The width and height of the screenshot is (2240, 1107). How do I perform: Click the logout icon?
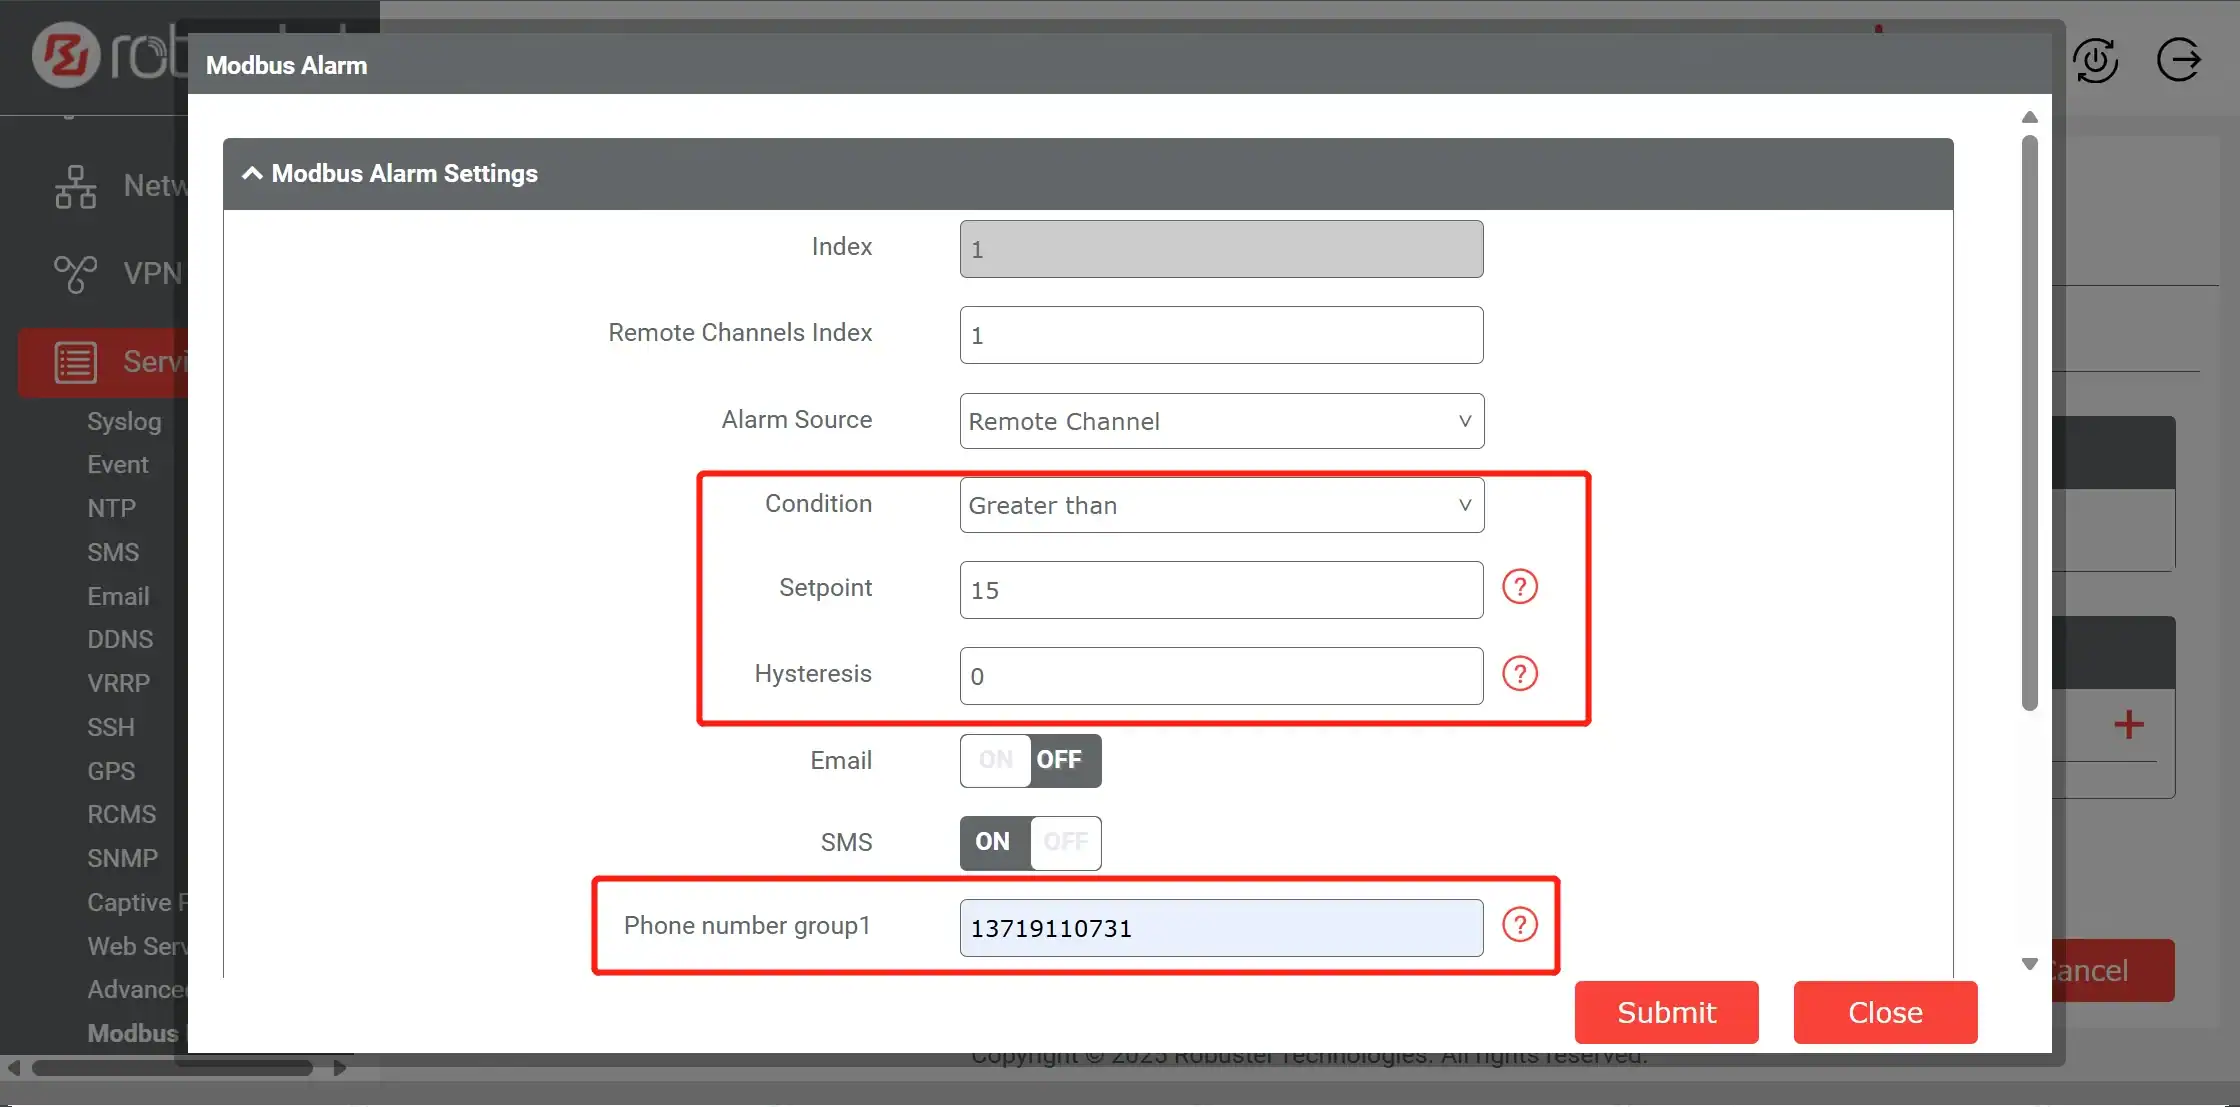click(x=2180, y=60)
